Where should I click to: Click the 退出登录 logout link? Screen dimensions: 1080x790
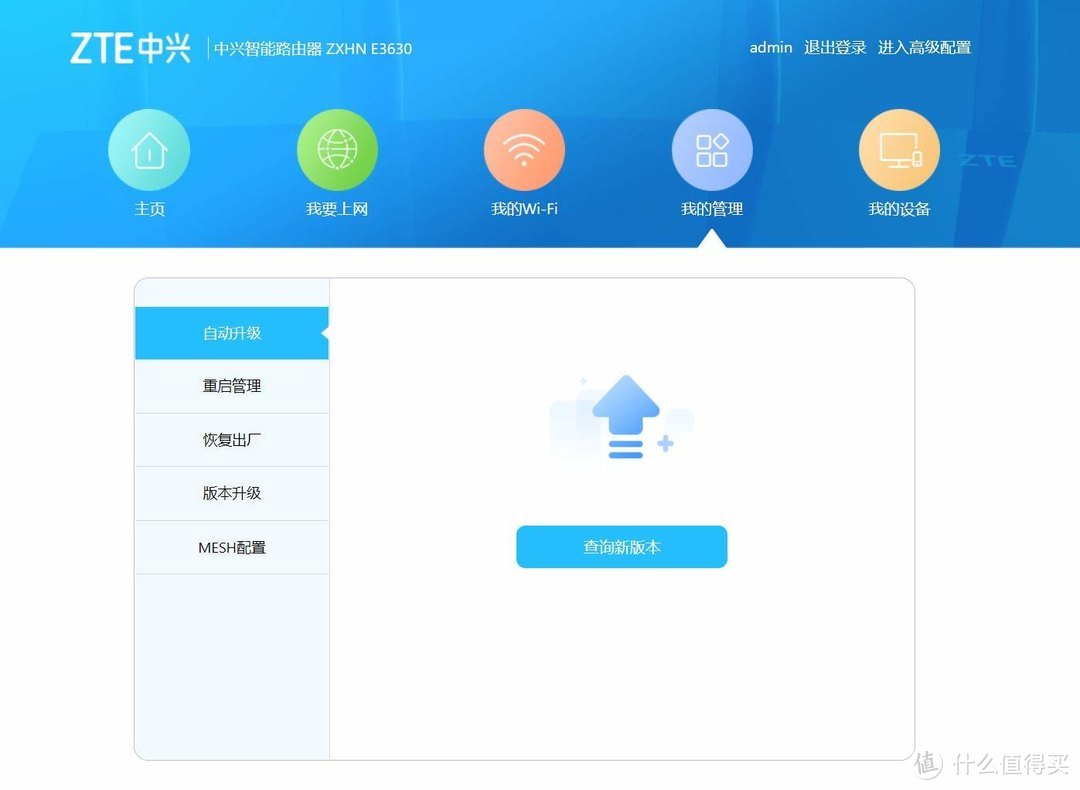(x=835, y=47)
